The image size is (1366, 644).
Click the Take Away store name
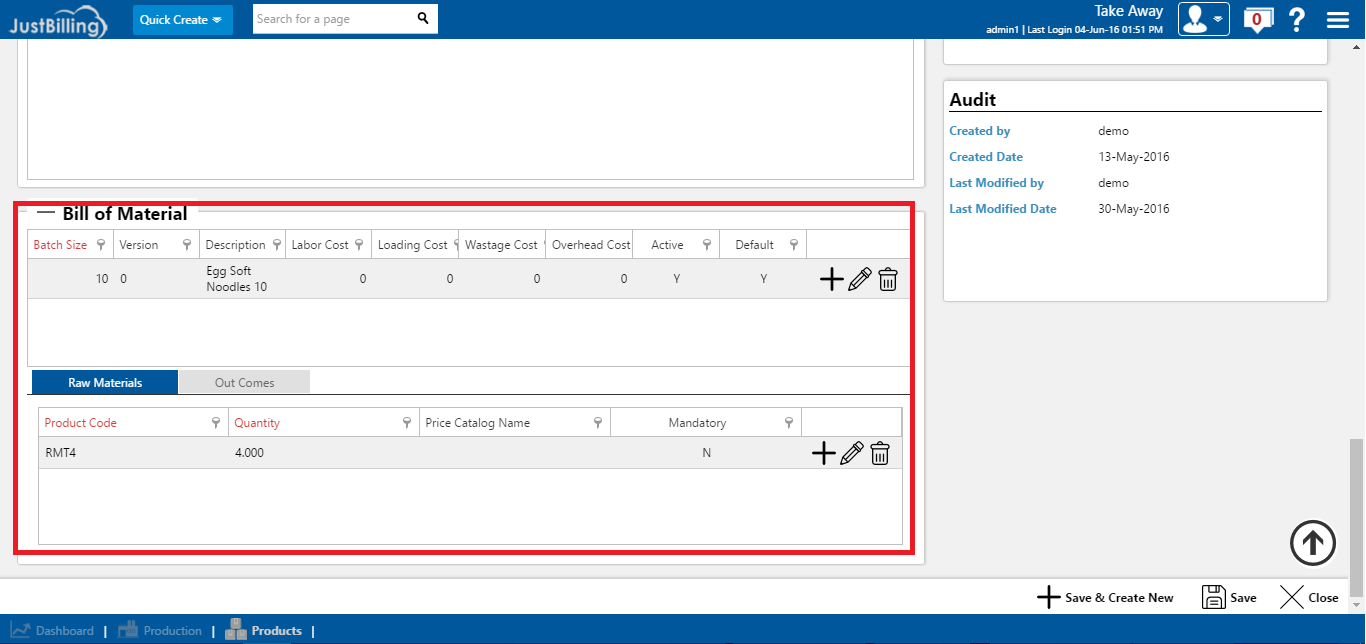1129,11
